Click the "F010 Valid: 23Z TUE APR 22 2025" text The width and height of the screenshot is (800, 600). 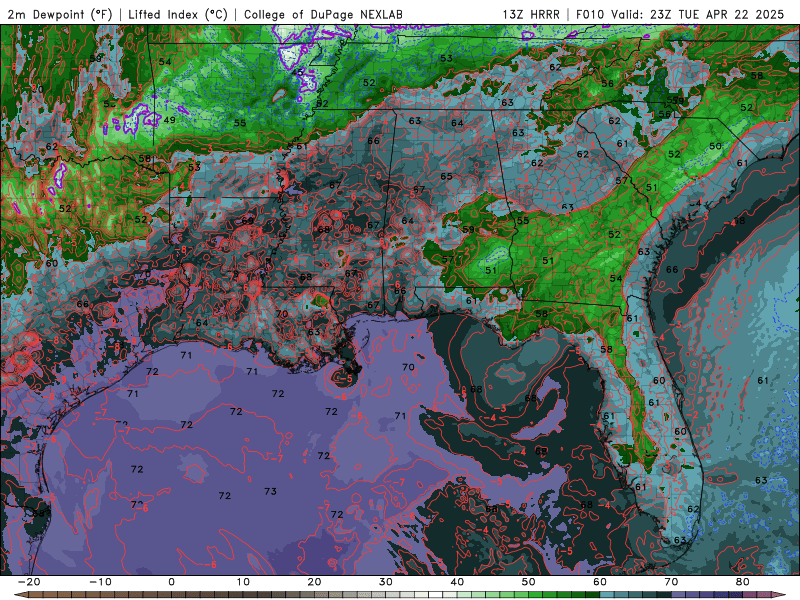pyautogui.click(x=680, y=15)
